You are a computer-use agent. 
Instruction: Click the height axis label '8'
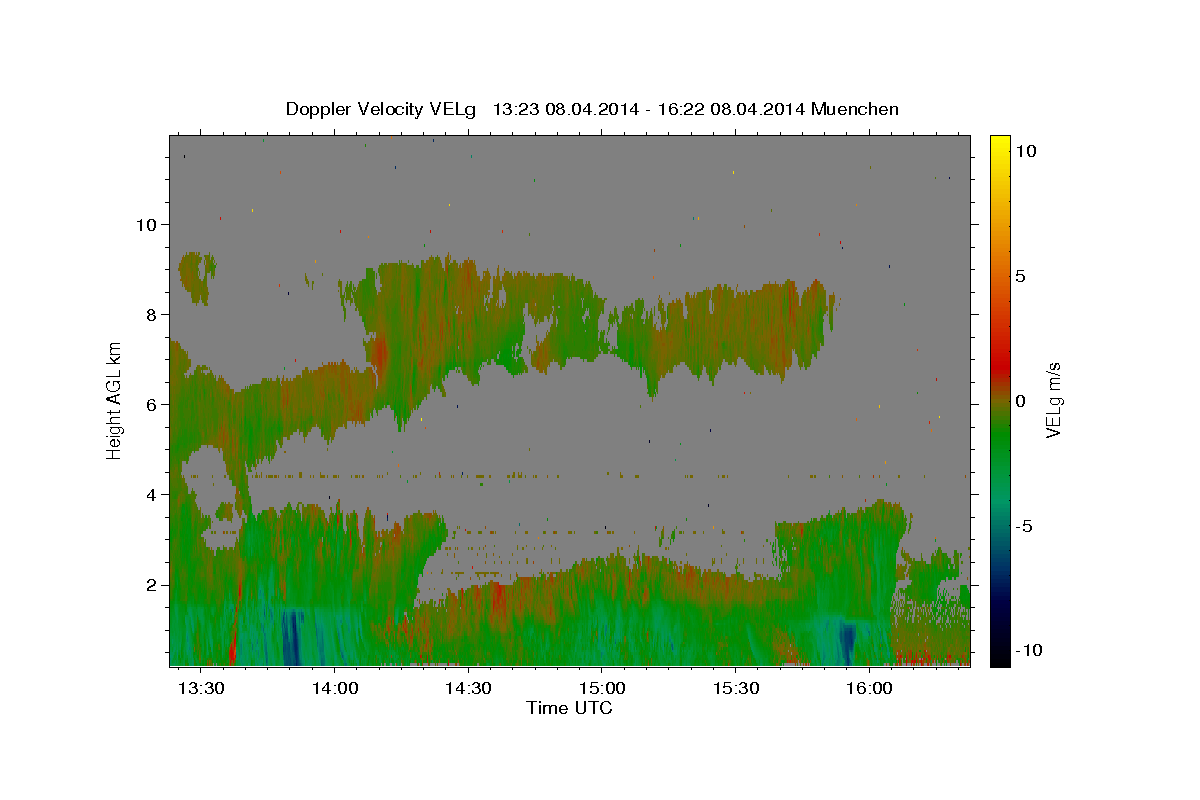coord(152,314)
